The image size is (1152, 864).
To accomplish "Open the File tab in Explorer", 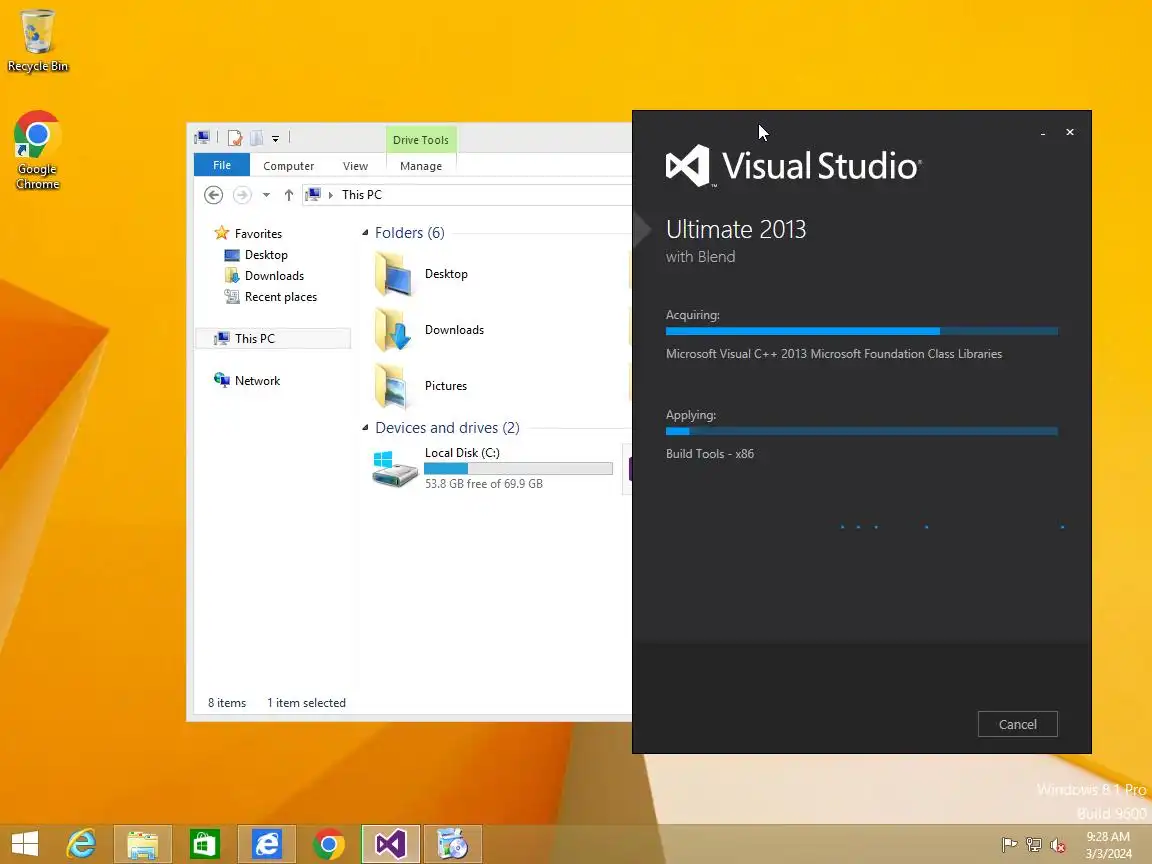I will coord(222,165).
